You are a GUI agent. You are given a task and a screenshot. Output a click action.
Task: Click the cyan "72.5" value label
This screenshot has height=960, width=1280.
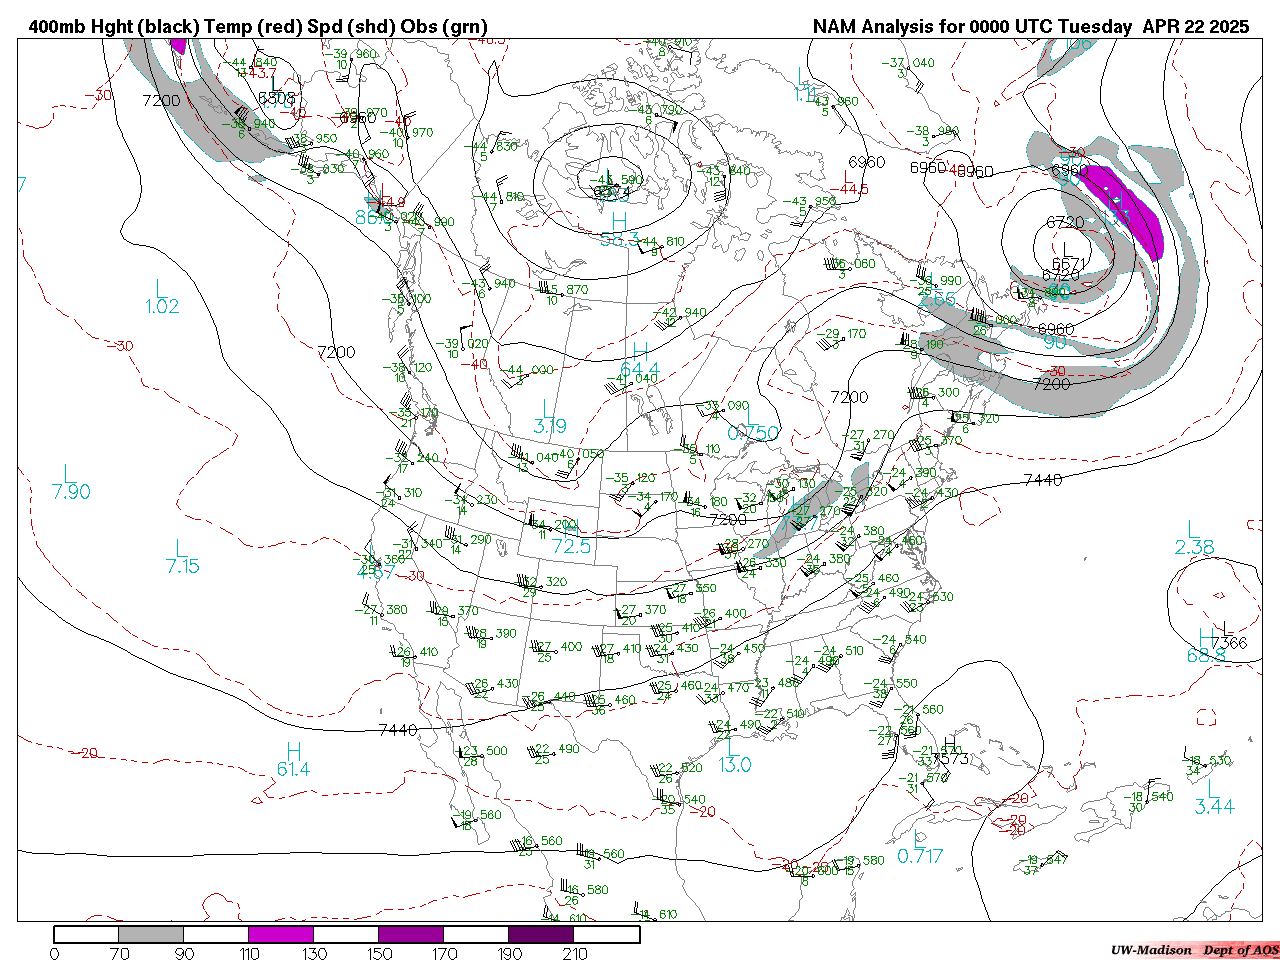pyautogui.click(x=572, y=547)
